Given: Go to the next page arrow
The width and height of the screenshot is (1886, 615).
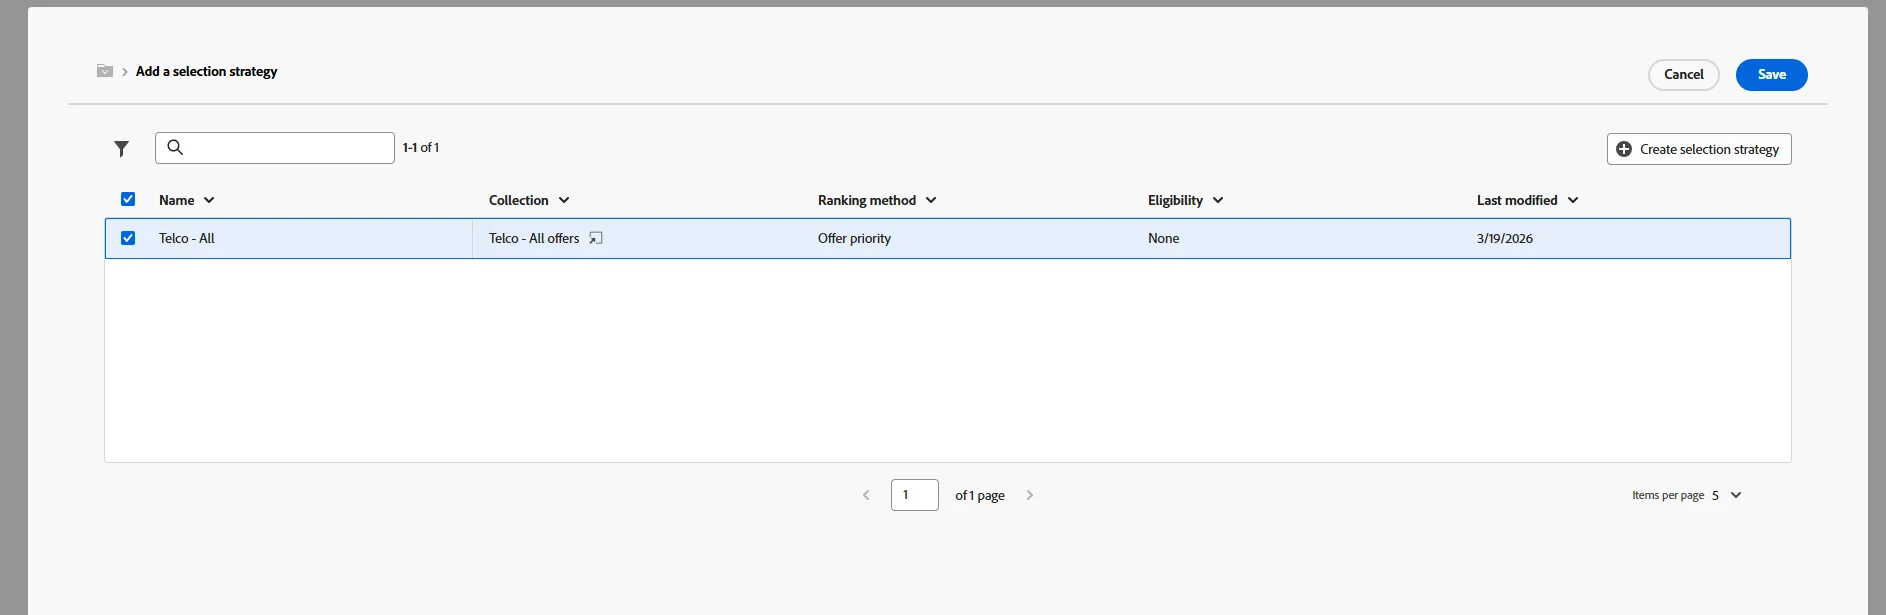Looking at the screenshot, I should point(1030,495).
